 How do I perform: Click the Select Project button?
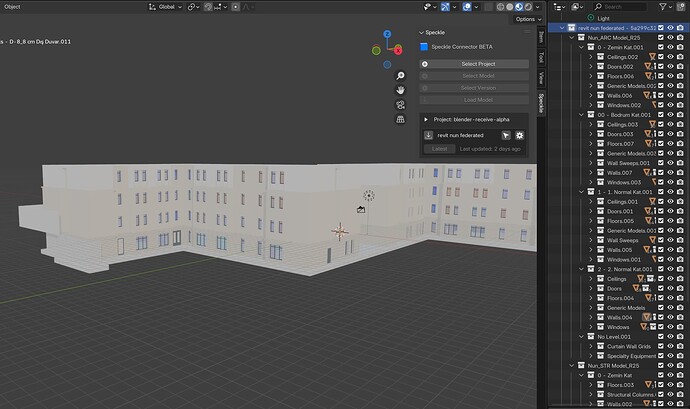tap(477, 64)
